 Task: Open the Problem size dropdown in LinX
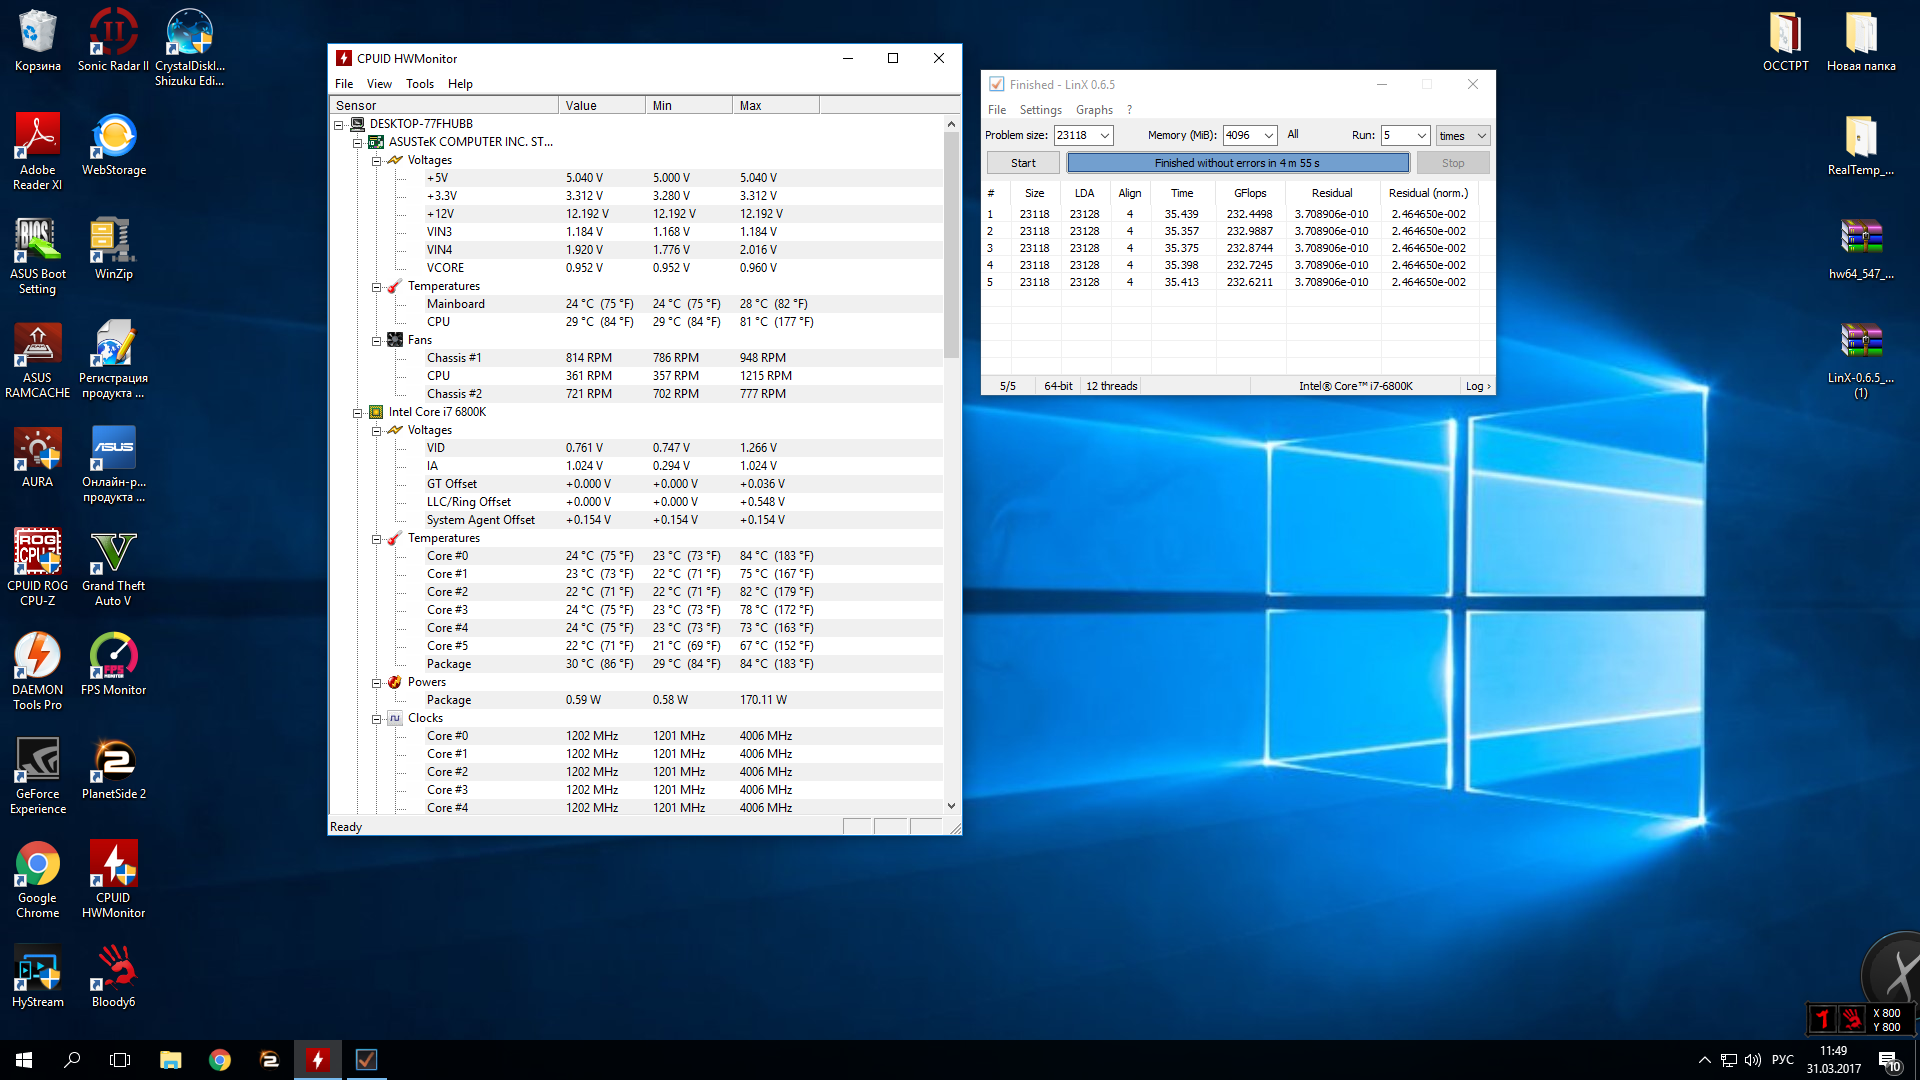[x=1105, y=136]
